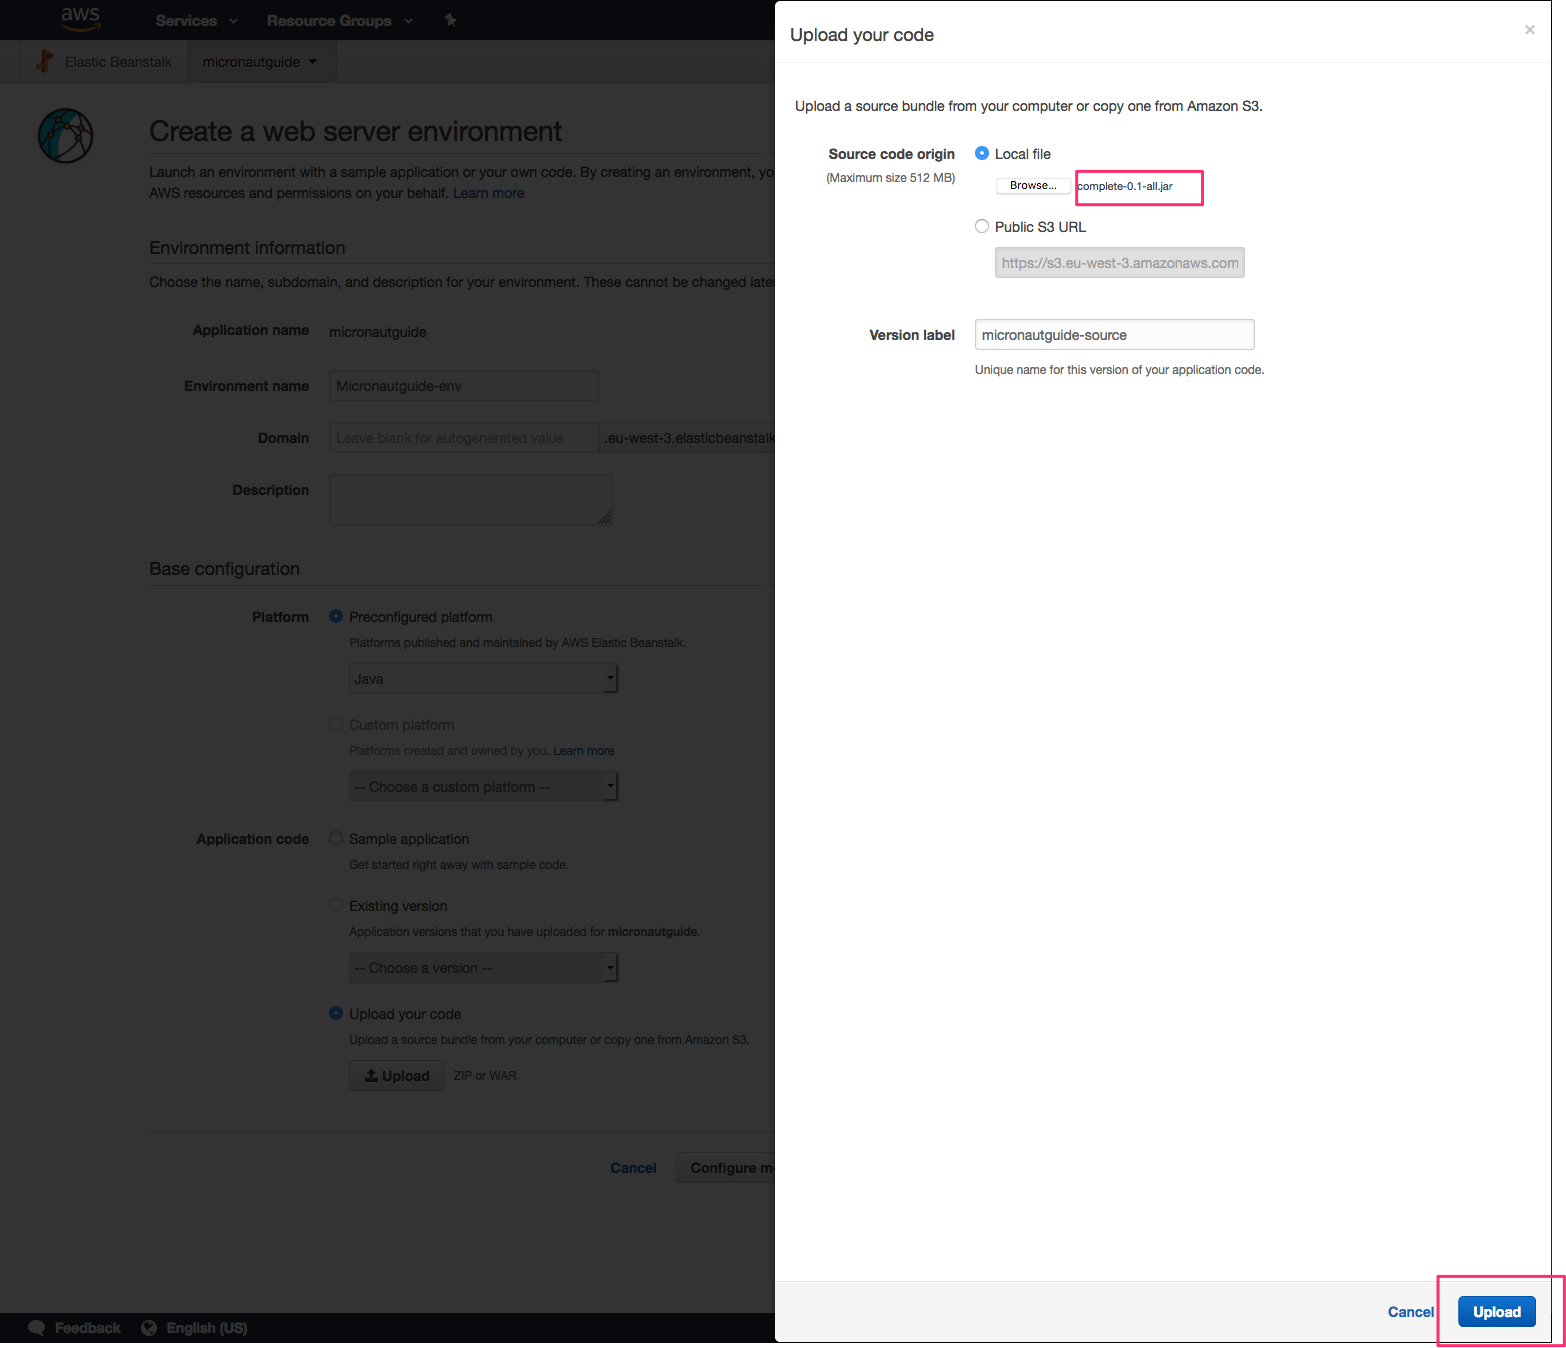Click the Browse... file chooser button

click(x=1033, y=186)
